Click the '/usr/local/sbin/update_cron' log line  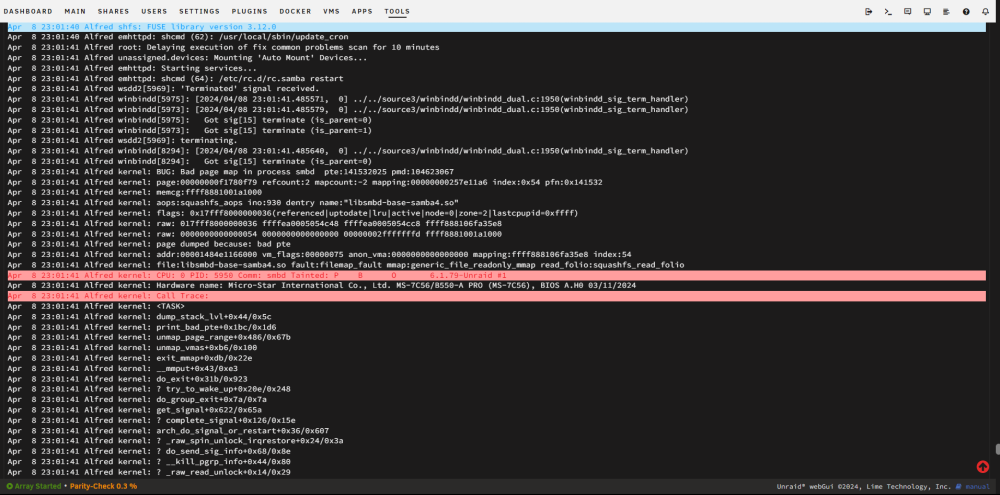pos(178,37)
